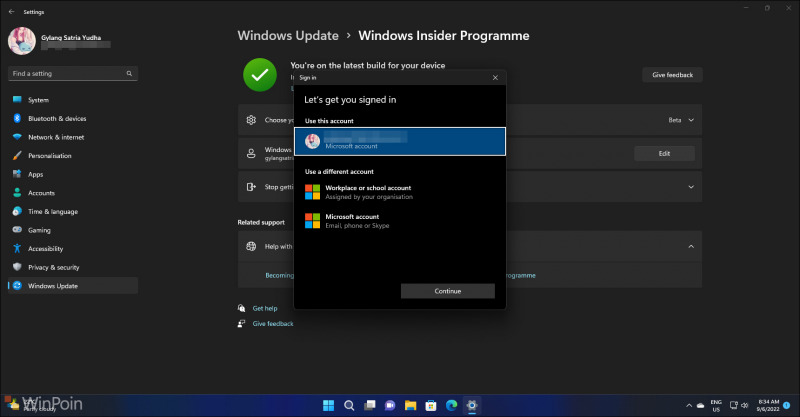Show hidden tray icons chevron

[689, 406]
